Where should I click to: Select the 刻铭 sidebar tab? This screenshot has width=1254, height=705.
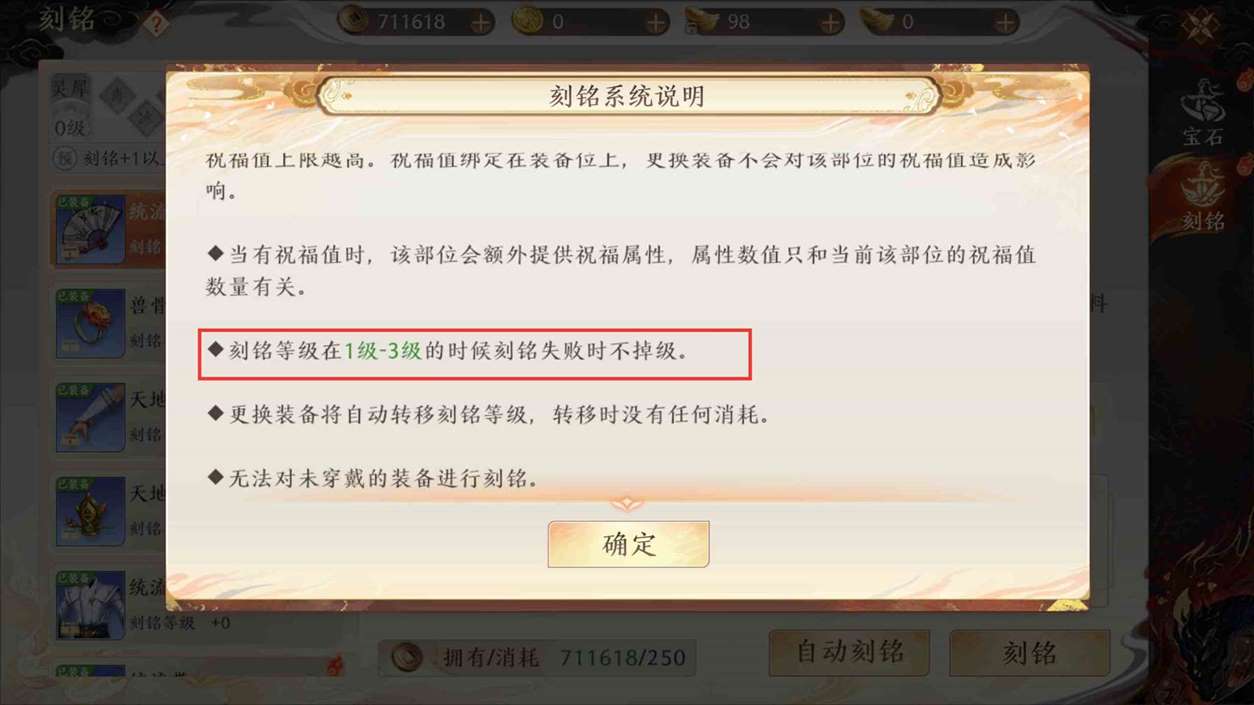click(x=1203, y=197)
